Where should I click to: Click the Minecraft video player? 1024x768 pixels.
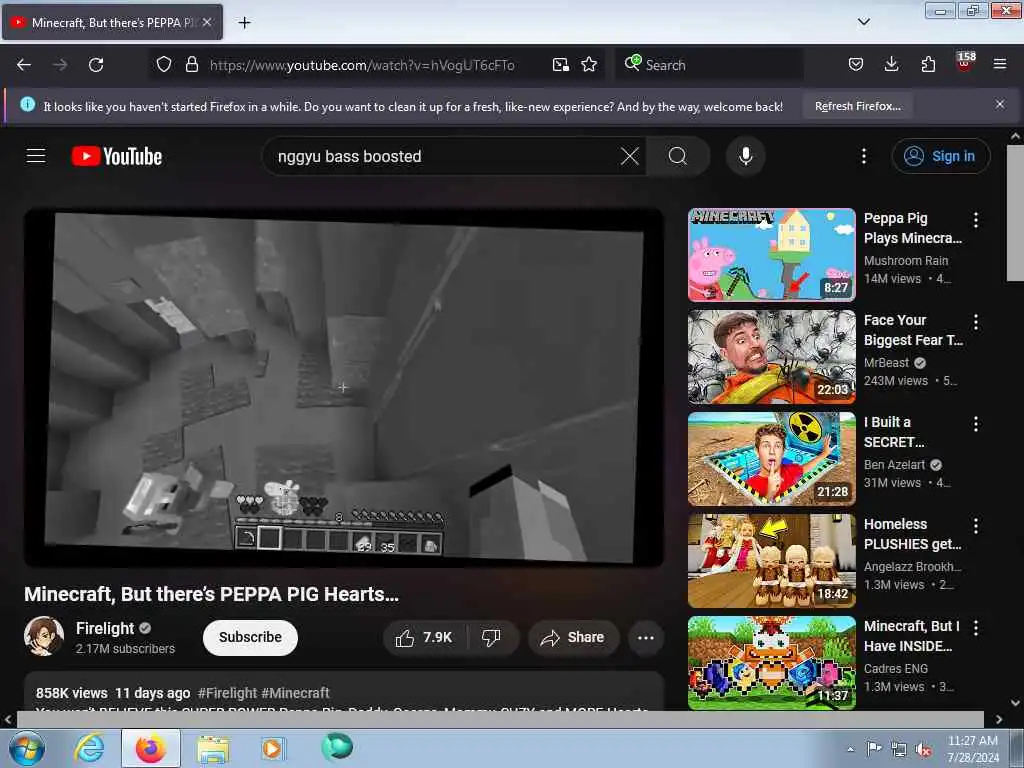click(344, 388)
